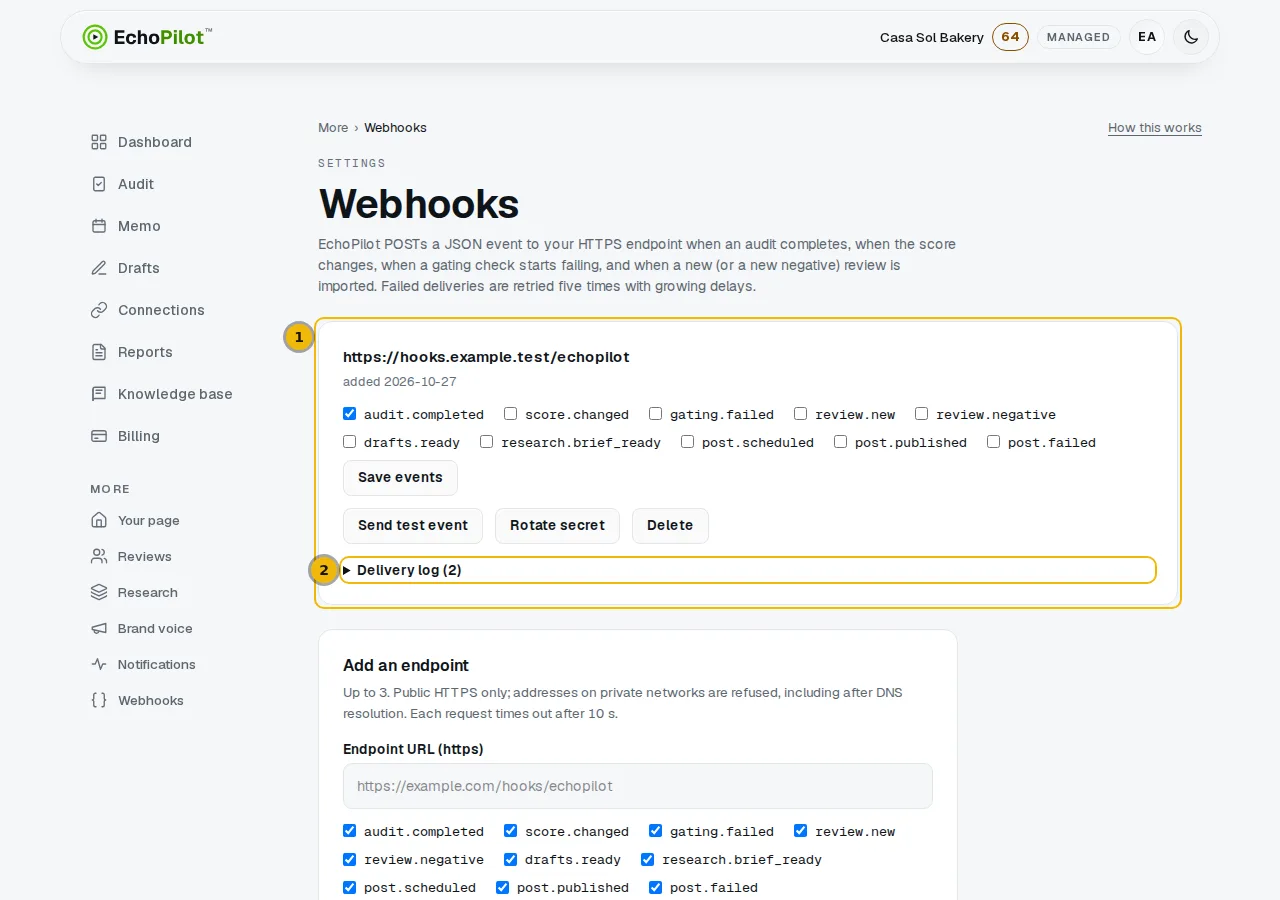Uncheck audit.completed on existing endpoint
Image resolution: width=1280 pixels, height=900 pixels.
click(350, 414)
